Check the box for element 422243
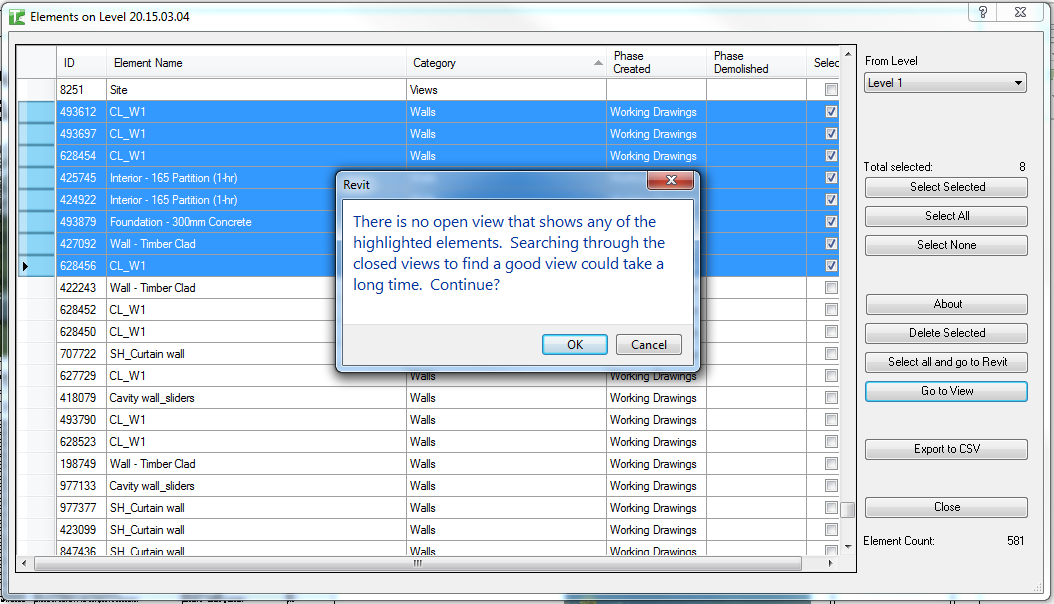The height and width of the screenshot is (604, 1054). 831,288
